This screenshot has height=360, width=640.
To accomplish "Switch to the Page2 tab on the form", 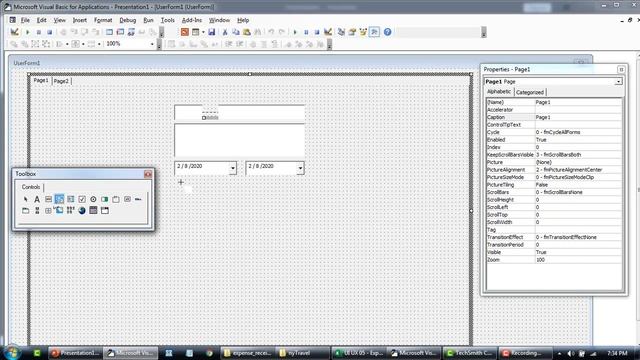I will coord(61,81).
